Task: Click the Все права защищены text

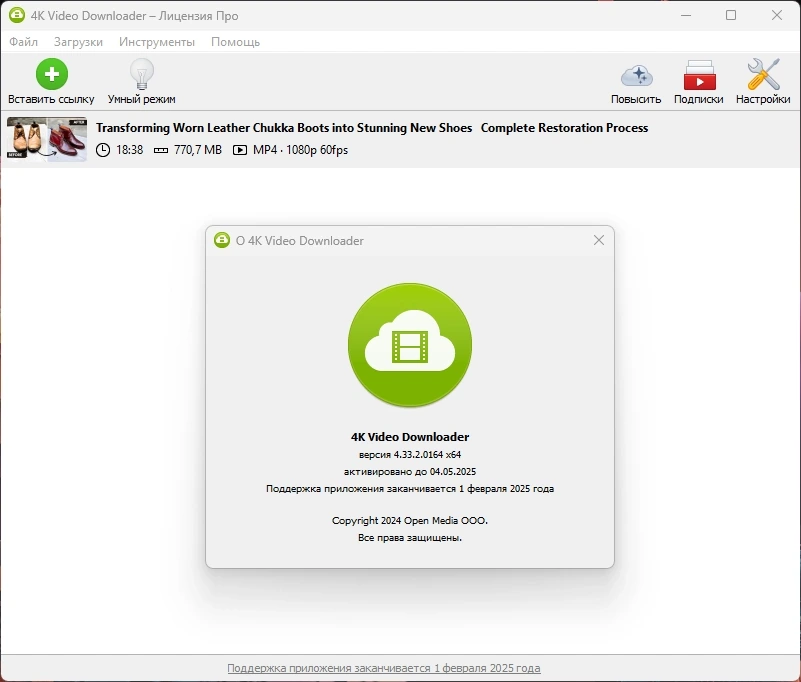Action: click(410, 537)
